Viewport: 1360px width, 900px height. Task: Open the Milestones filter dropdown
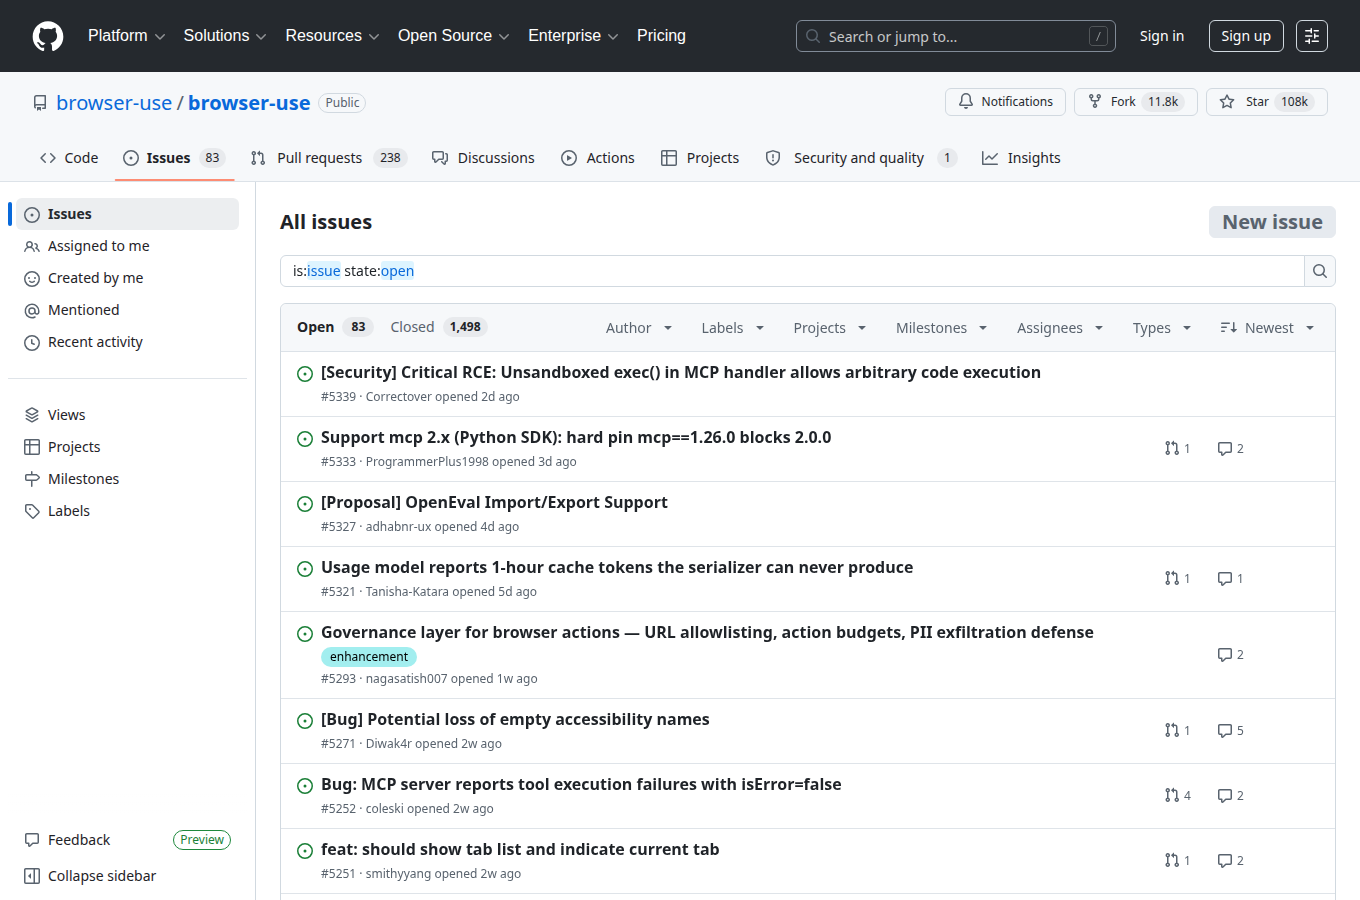pos(942,328)
